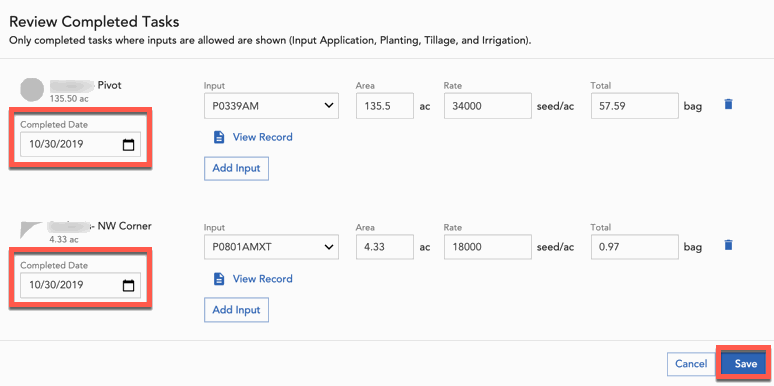Open View Record link for the Pivot task
774x386 pixels.
click(x=263, y=137)
